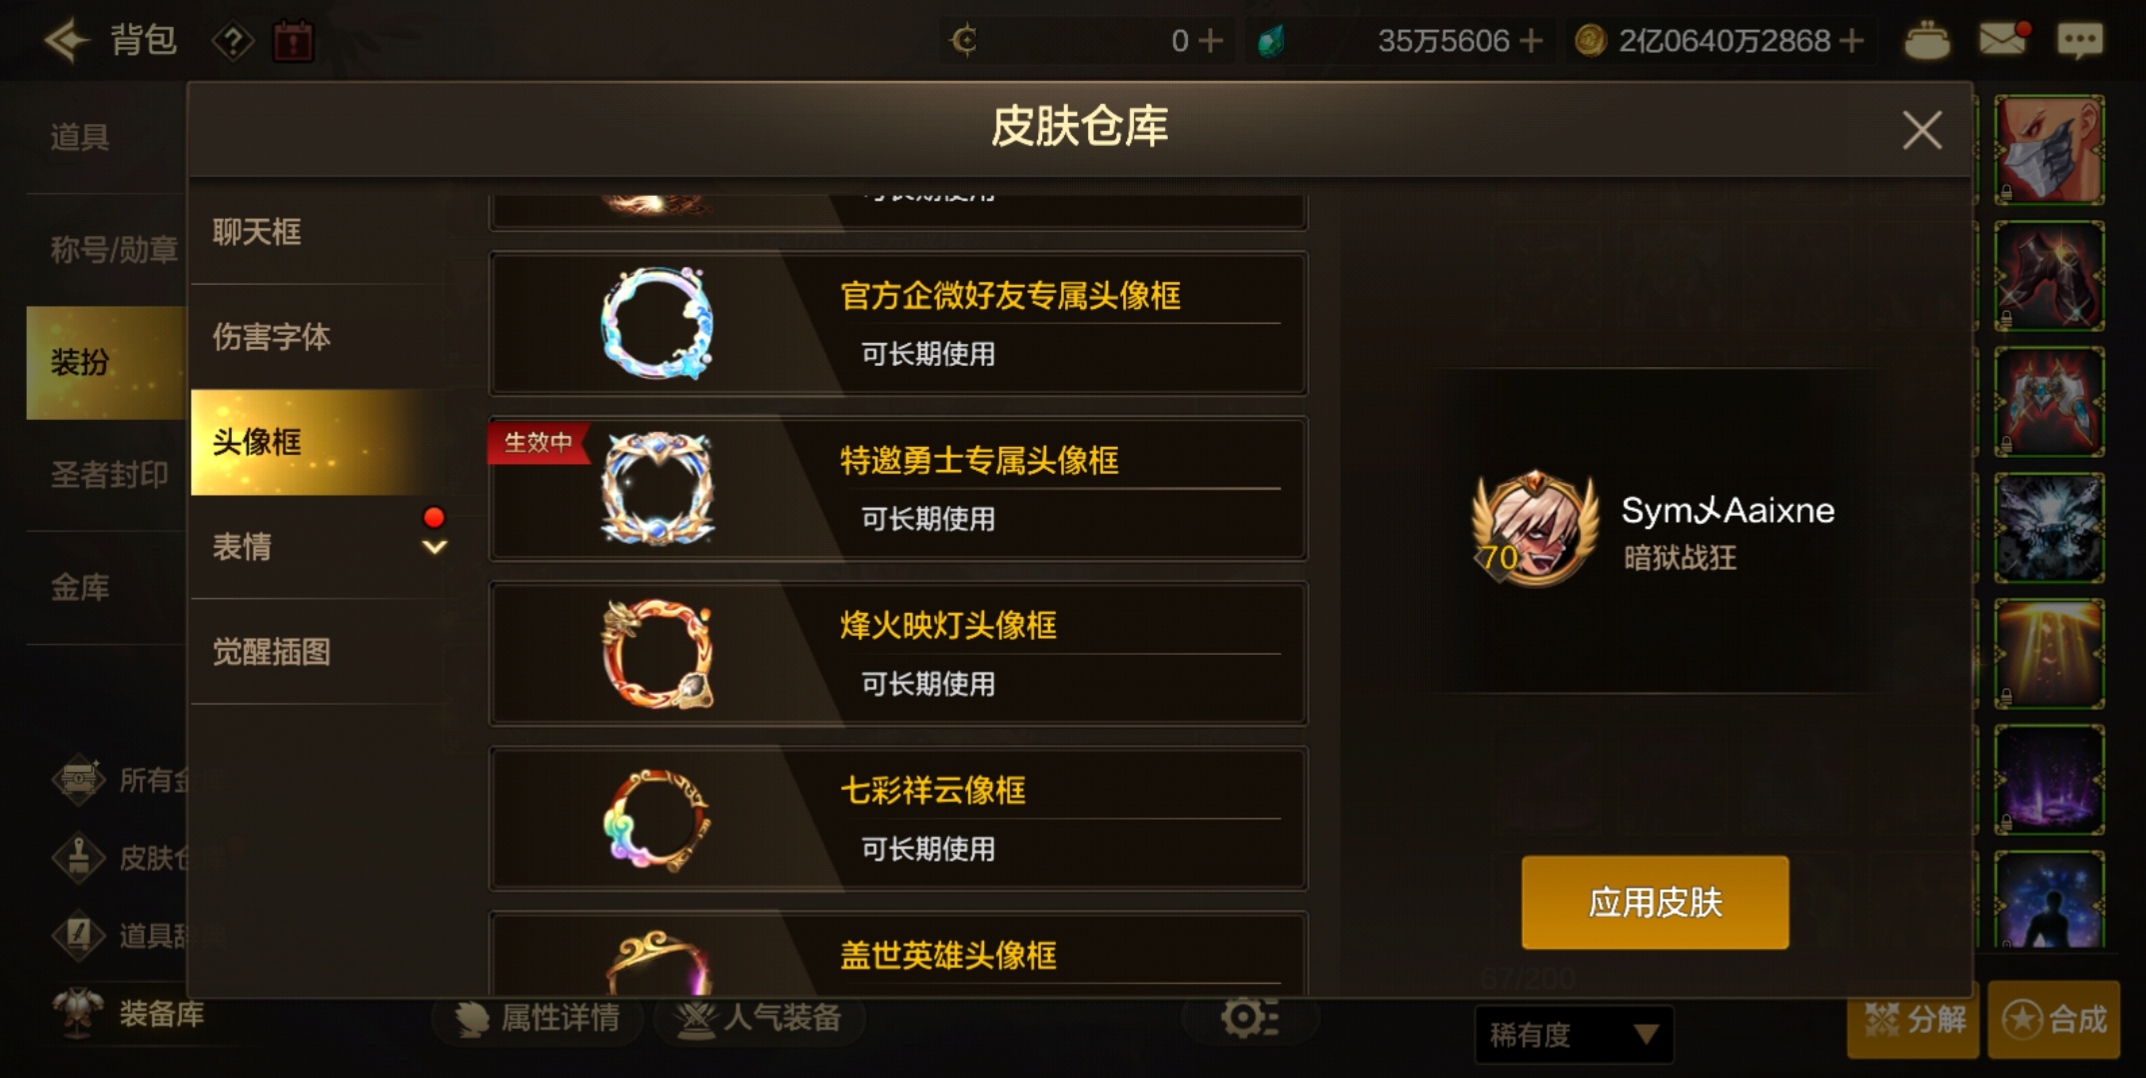2146x1078 pixels.
Task: Click the plus beside gold amount
Action: point(1852,40)
